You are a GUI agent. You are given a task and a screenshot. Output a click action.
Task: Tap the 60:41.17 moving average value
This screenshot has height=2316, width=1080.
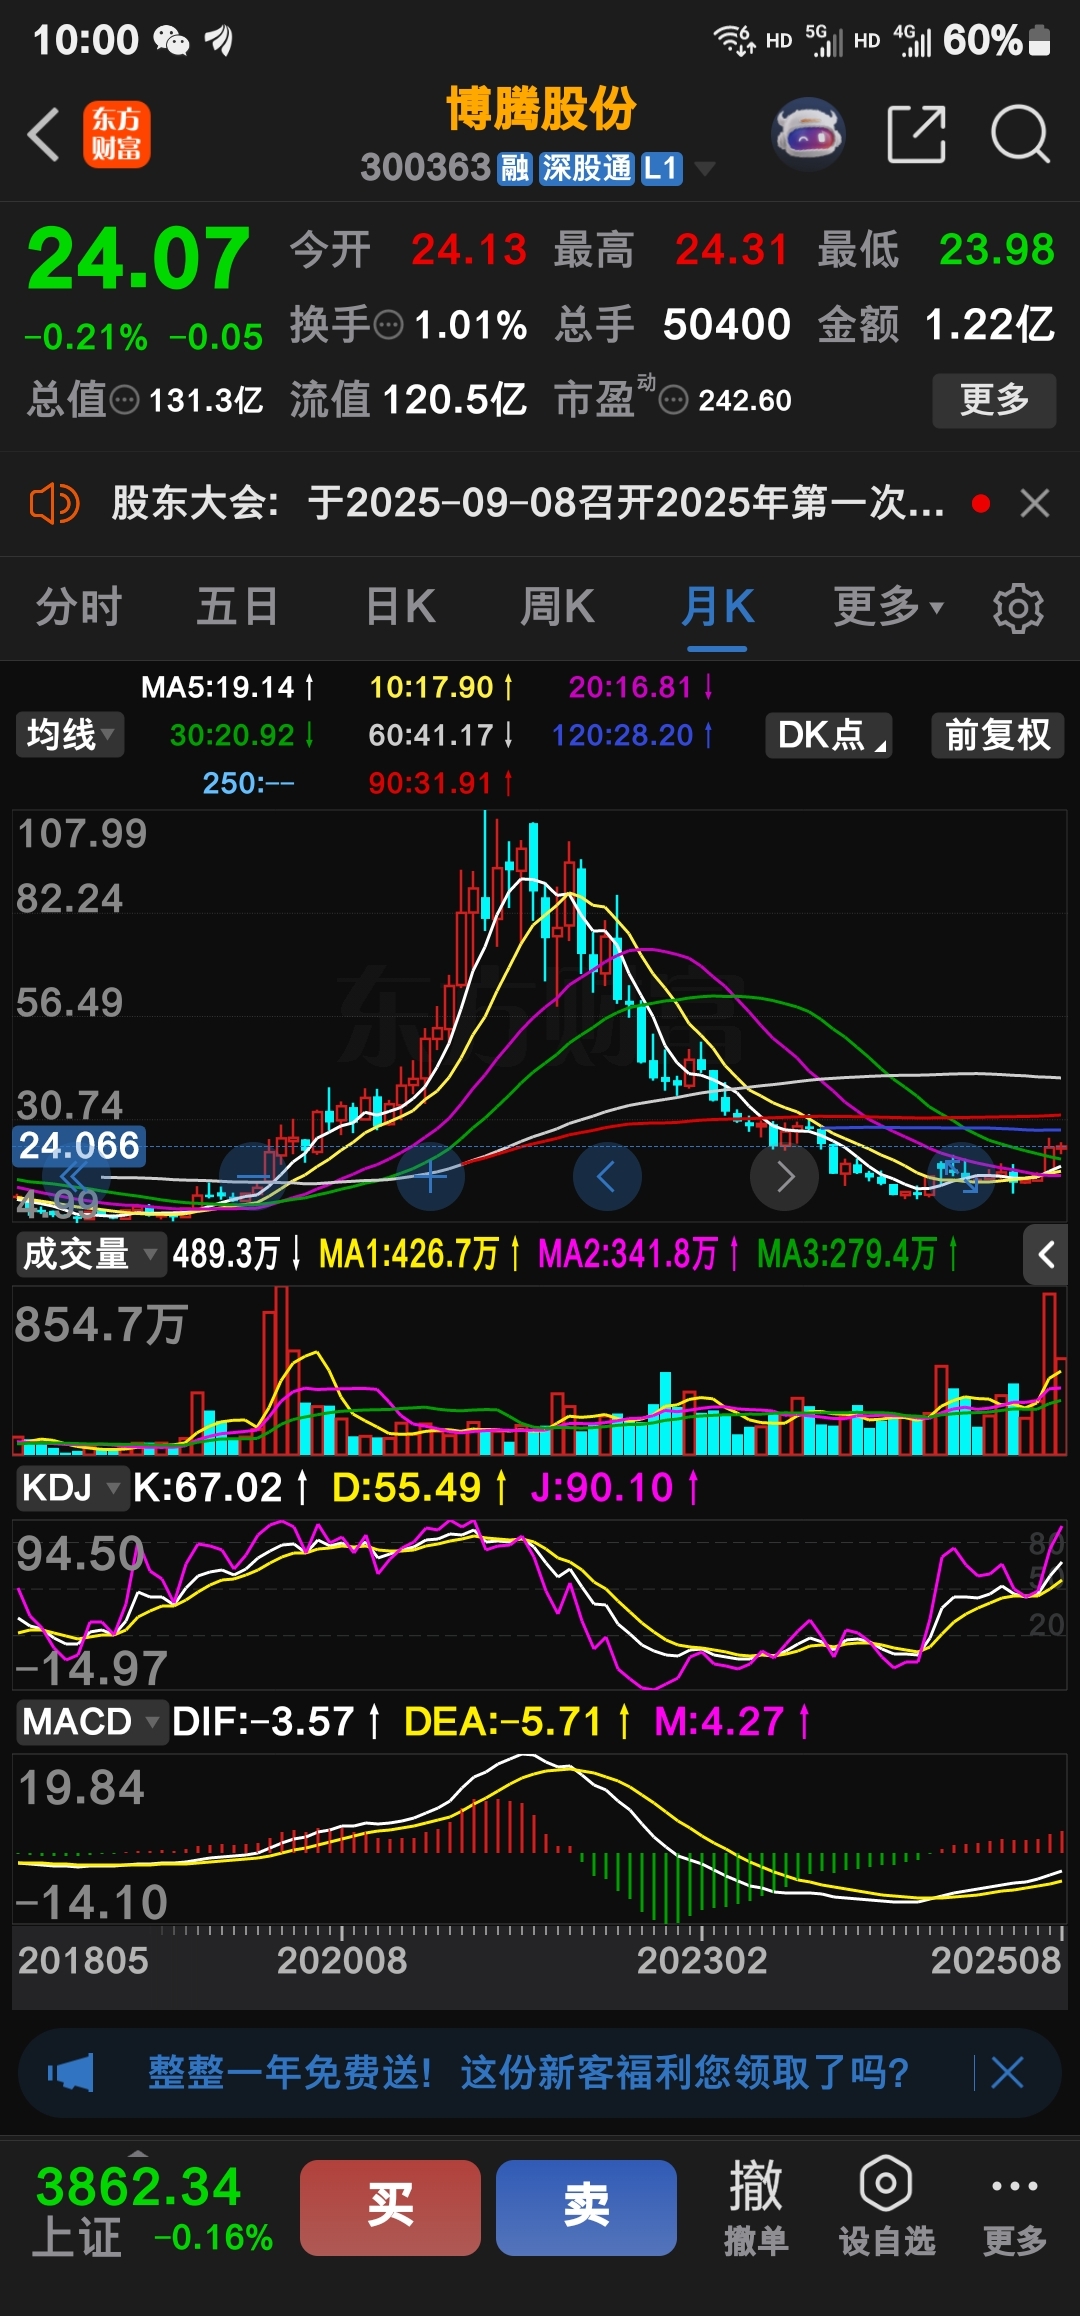pyautogui.click(x=441, y=735)
